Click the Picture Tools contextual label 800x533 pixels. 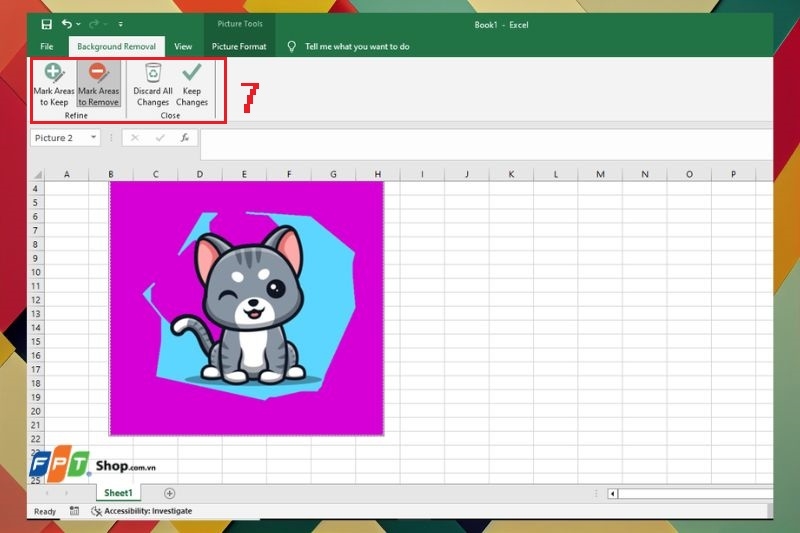tap(240, 24)
